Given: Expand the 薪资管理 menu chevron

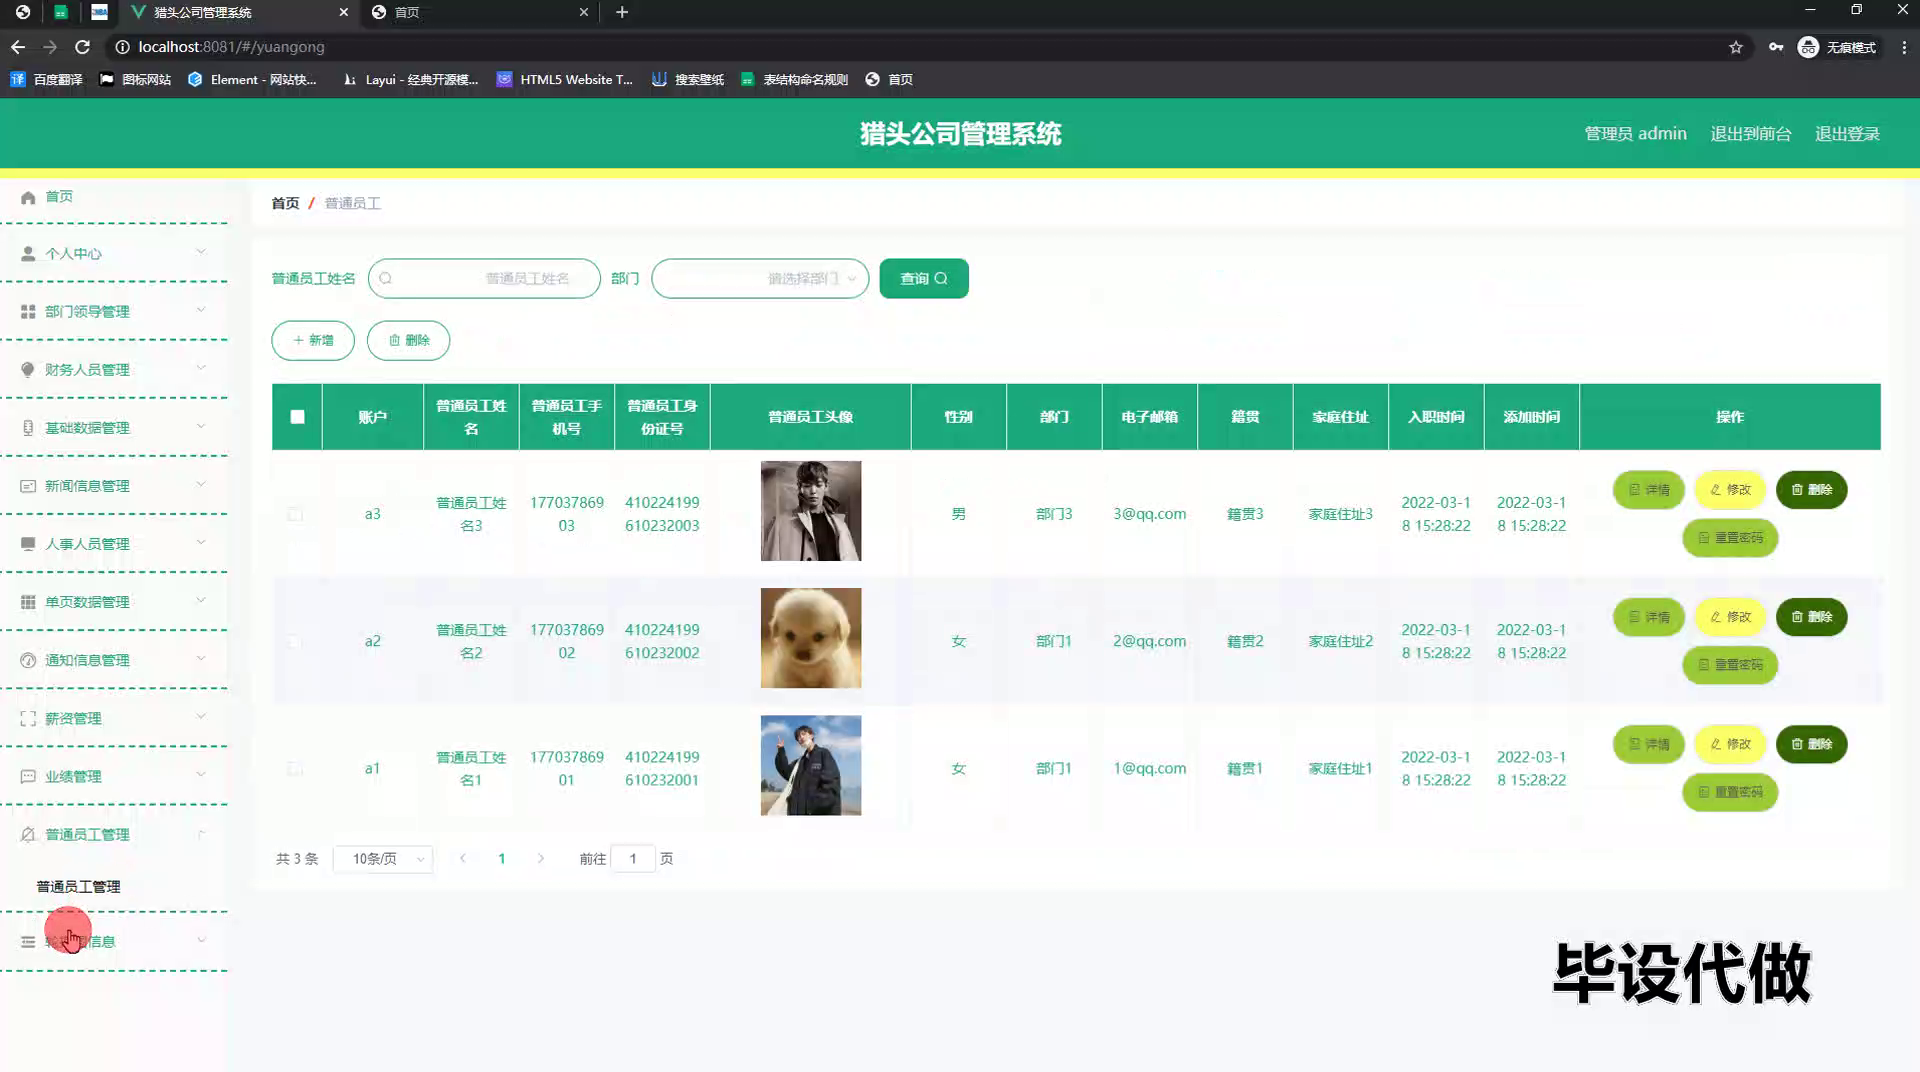Looking at the screenshot, I should click(201, 716).
